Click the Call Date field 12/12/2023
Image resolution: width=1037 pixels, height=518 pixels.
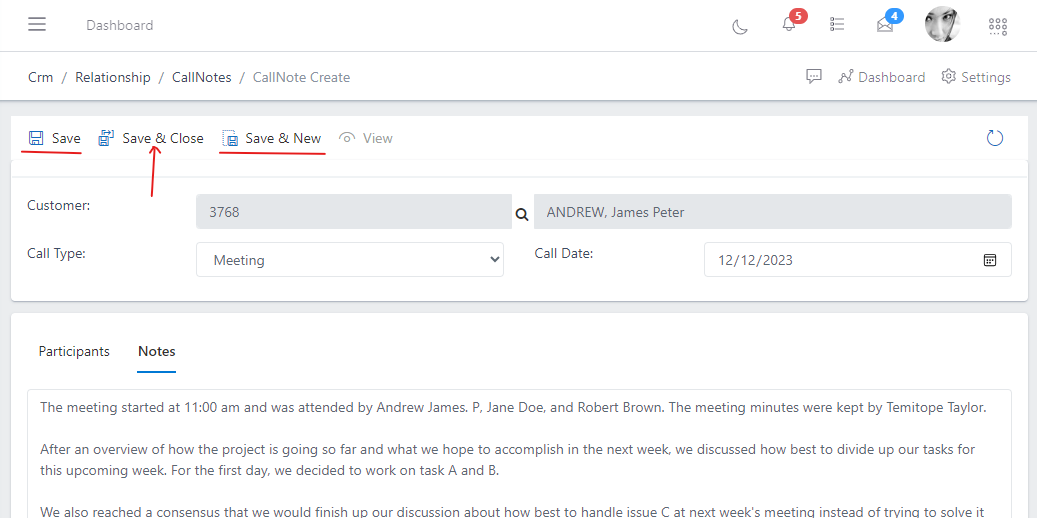click(857, 259)
